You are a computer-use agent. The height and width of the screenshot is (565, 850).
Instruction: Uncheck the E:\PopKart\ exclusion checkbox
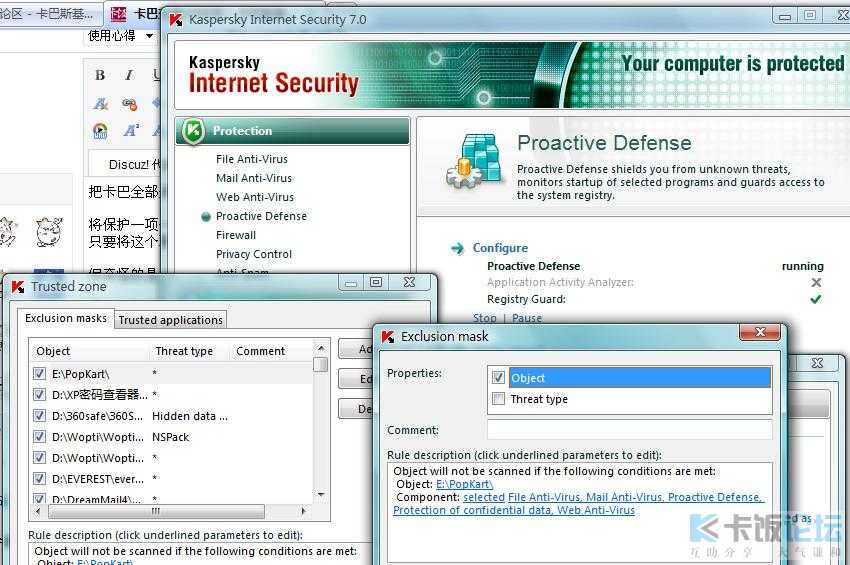(x=39, y=374)
